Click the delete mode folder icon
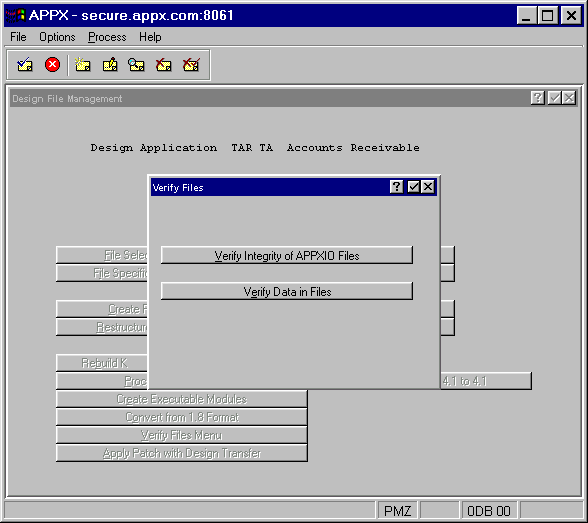588x523 pixels. [164, 64]
